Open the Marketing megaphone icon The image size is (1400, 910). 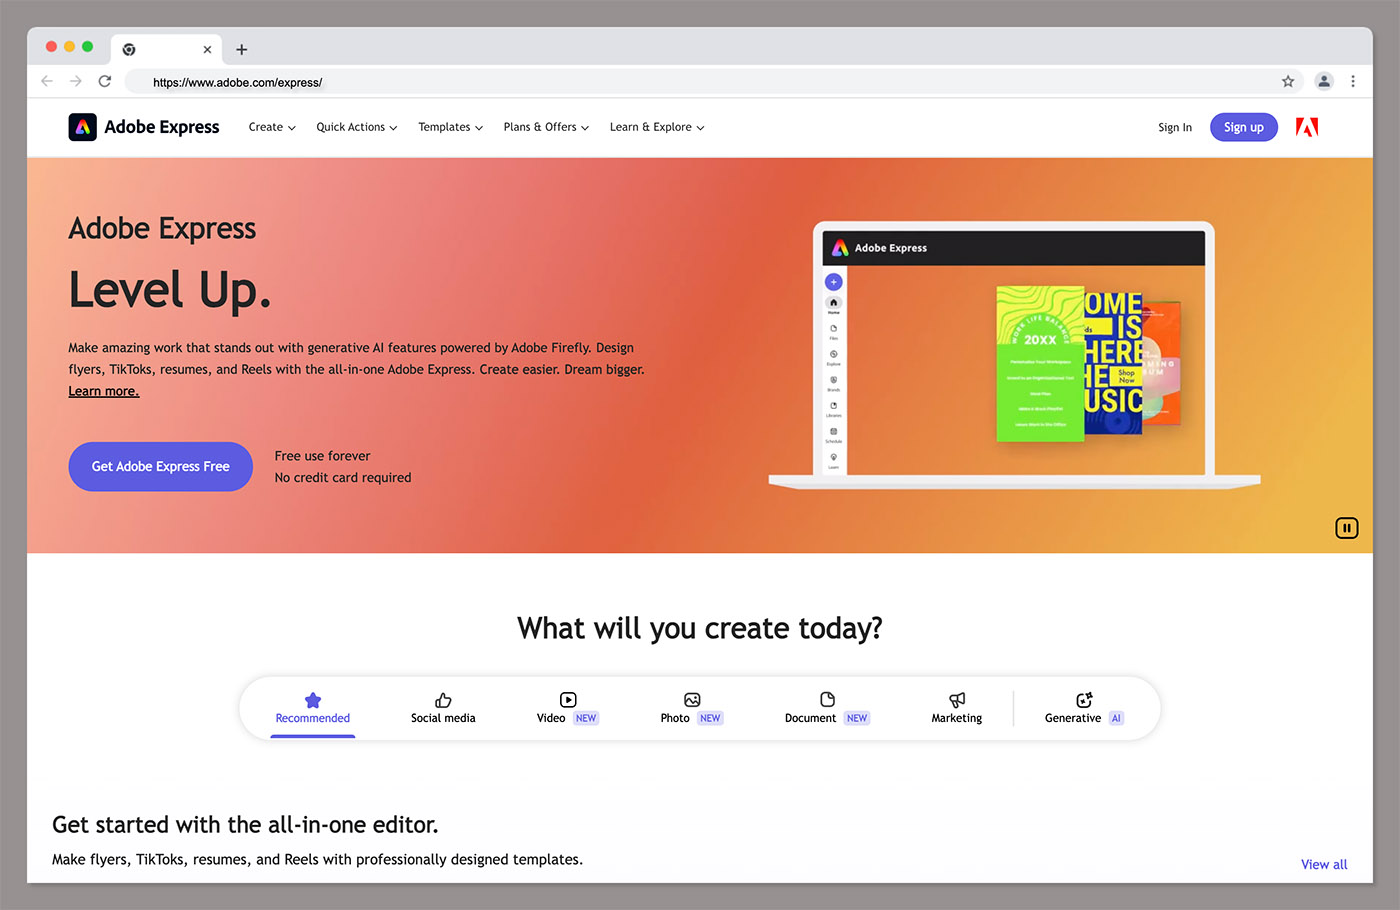[x=956, y=701]
